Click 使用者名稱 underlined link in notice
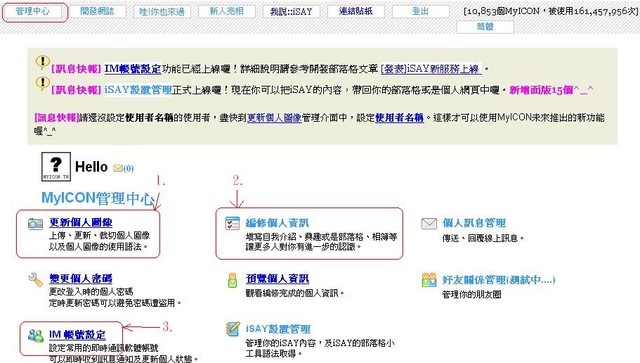Image resolution: width=640 pixels, height=363 pixels. click(399, 118)
